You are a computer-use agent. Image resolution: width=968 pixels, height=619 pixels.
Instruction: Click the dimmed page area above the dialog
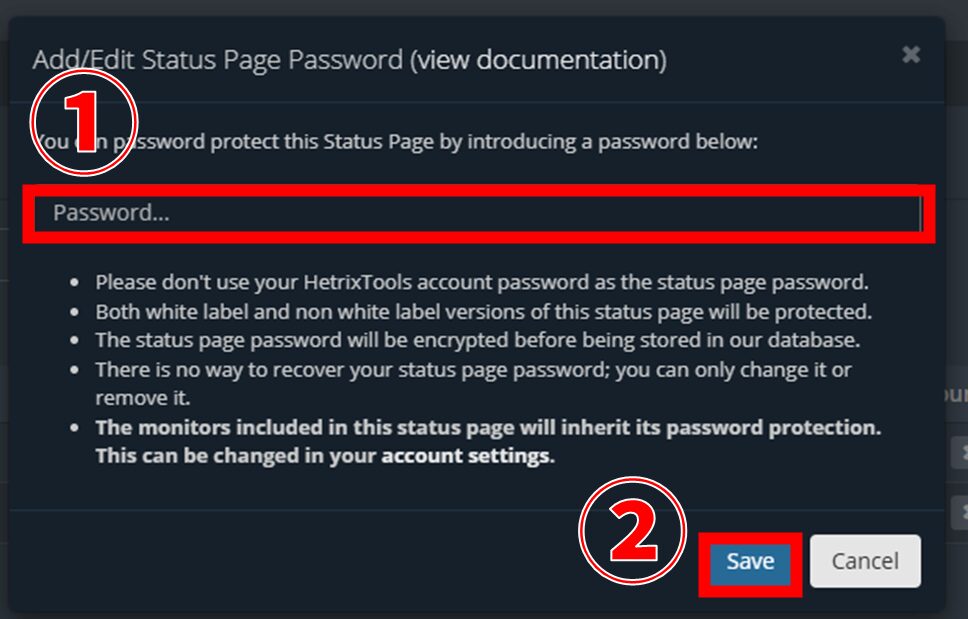(x=480, y=7)
